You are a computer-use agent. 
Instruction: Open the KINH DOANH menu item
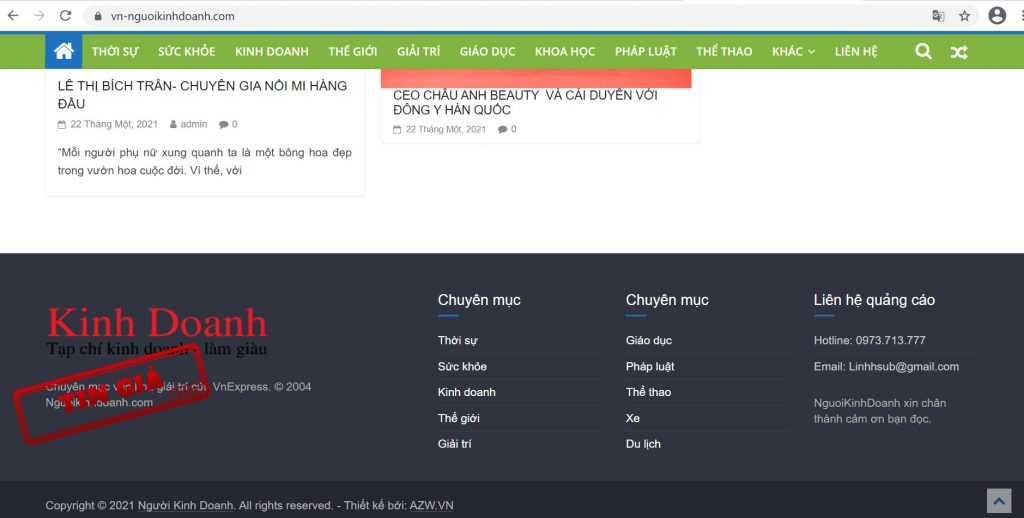pyautogui.click(x=271, y=51)
